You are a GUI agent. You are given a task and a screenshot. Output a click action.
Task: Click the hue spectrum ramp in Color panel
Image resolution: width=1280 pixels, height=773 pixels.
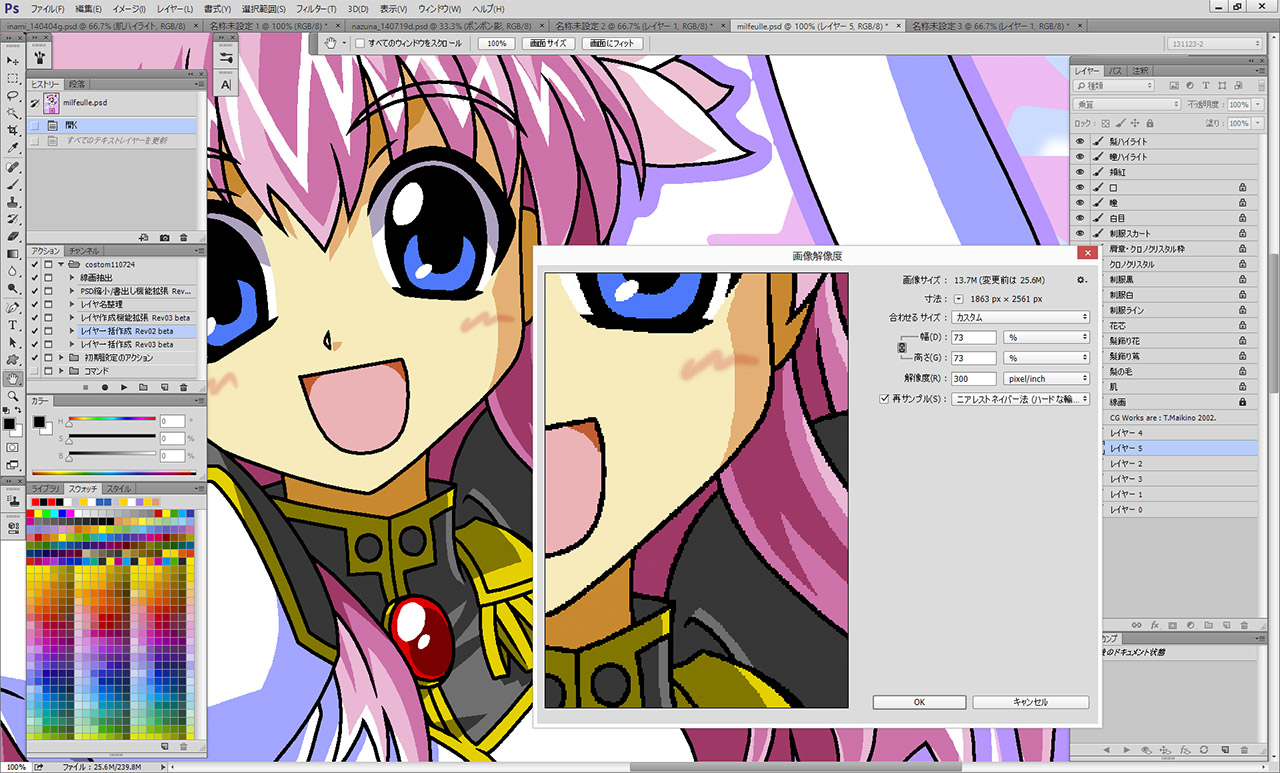pyautogui.click(x=114, y=473)
